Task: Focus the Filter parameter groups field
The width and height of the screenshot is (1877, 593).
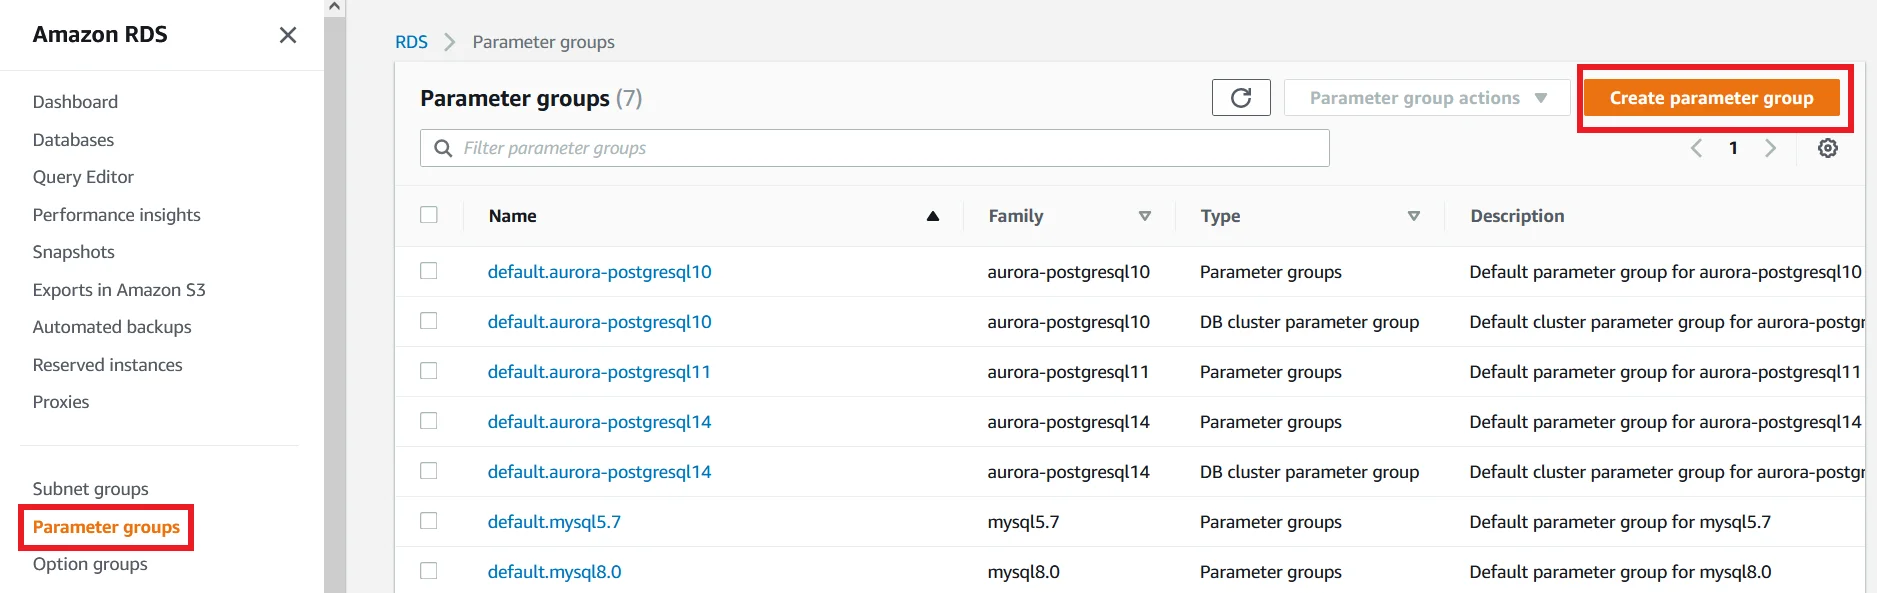Action: coord(875,148)
